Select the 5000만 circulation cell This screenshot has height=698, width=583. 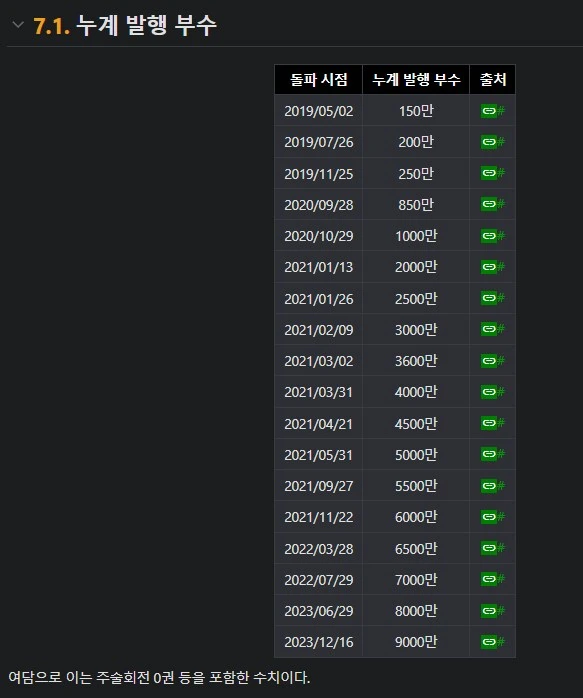click(x=416, y=454)
